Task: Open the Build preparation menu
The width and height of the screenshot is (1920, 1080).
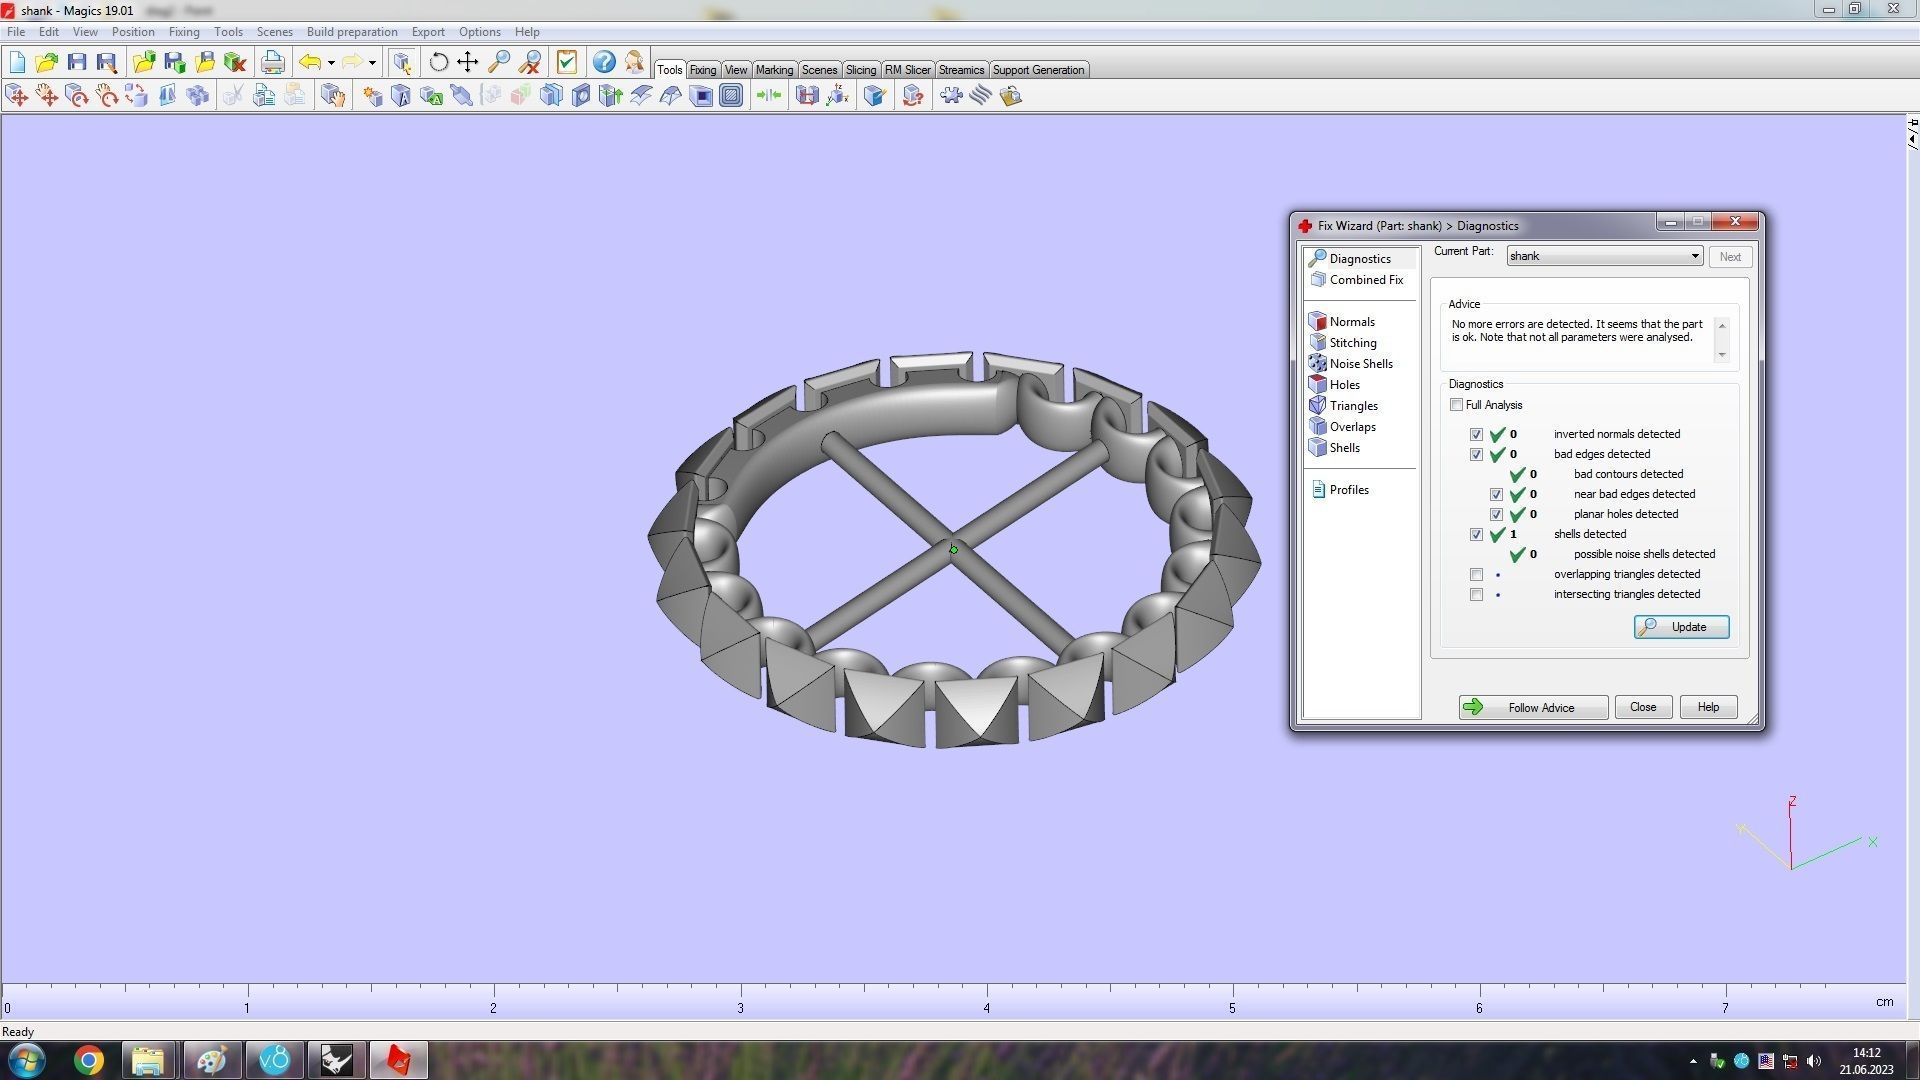Action: [x=351, y=32]
